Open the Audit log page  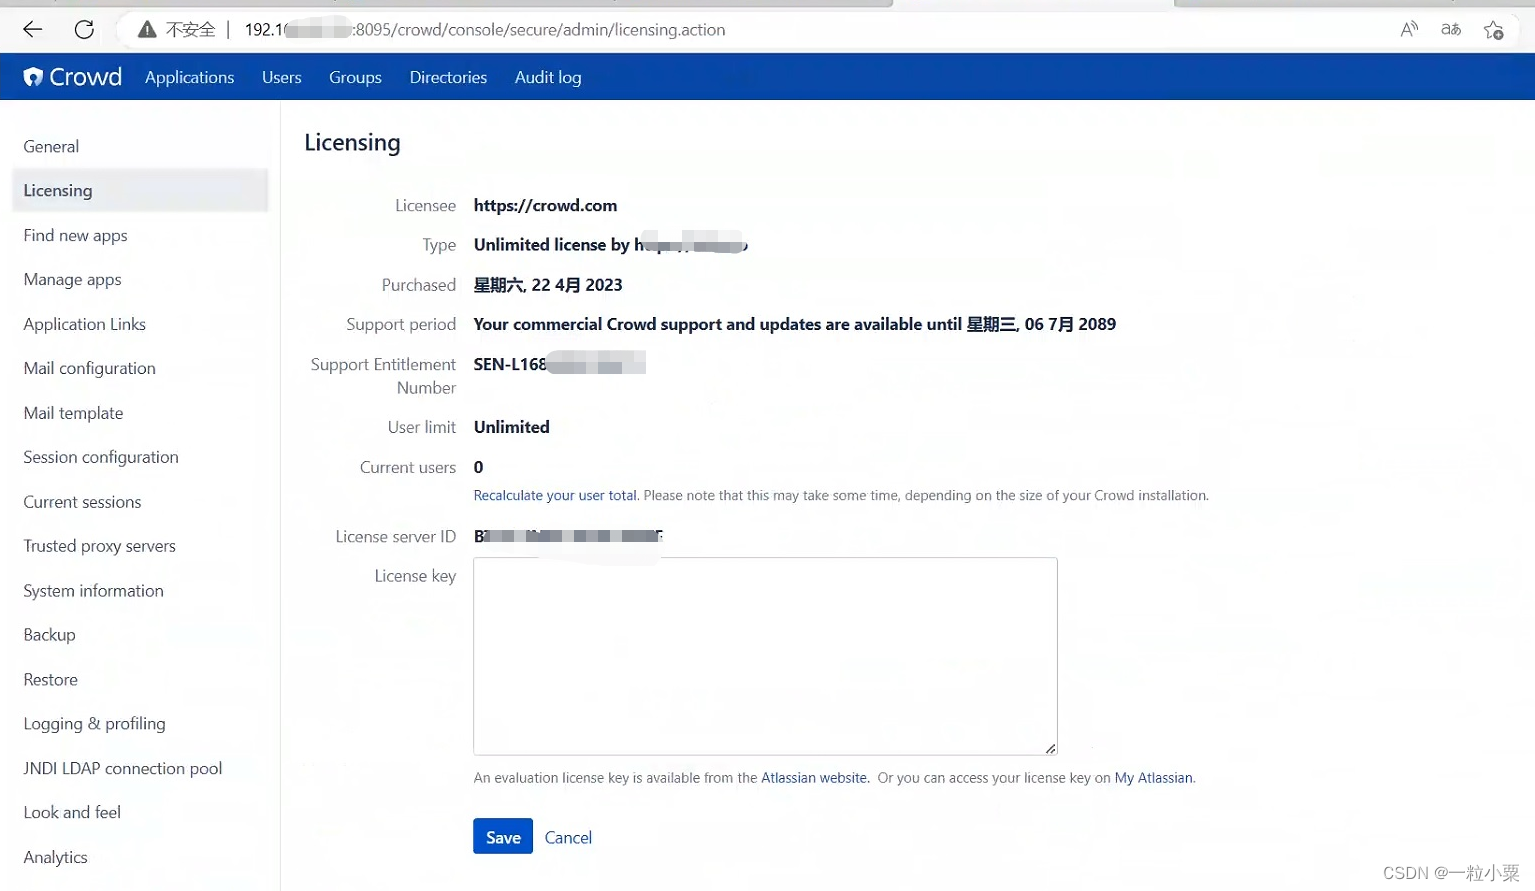coord(548,77)
